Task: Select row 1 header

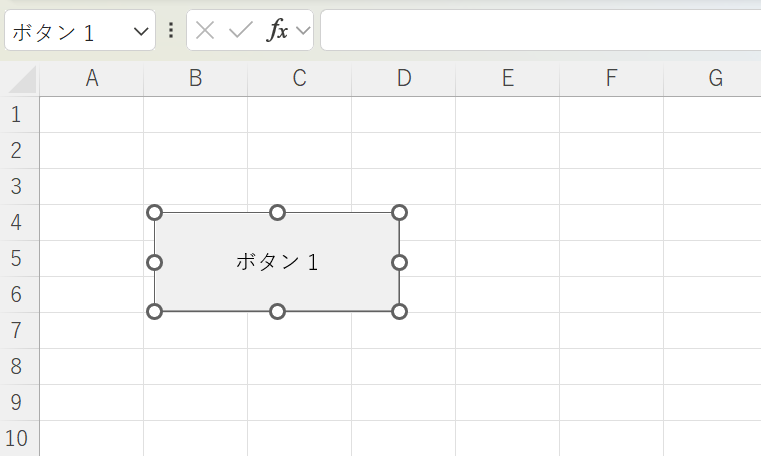Action: (16, 115)
